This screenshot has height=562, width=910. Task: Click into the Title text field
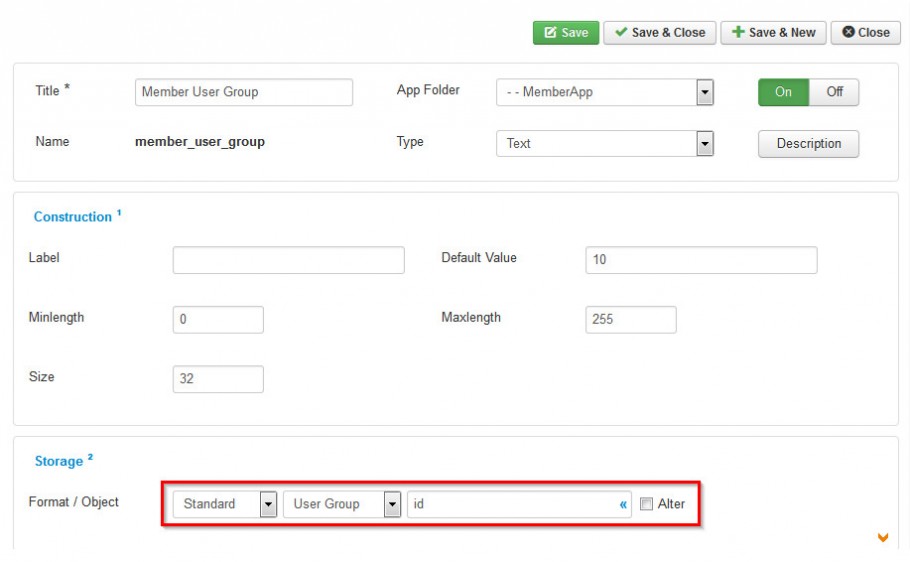coord(244,92)
